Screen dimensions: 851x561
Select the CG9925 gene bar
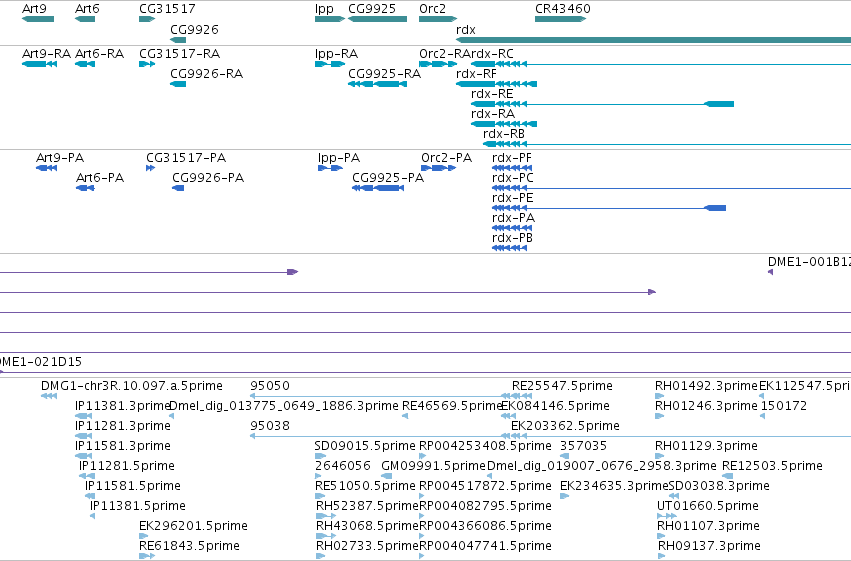[377, 19]
